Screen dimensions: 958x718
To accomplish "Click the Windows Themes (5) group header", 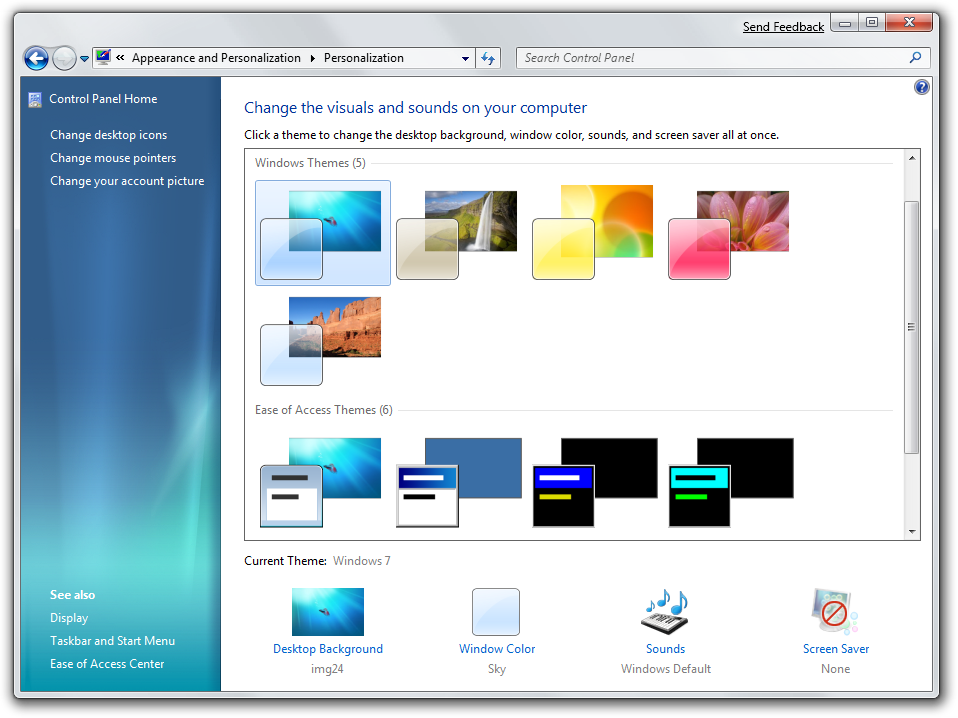I will click(x=310, y=163).
